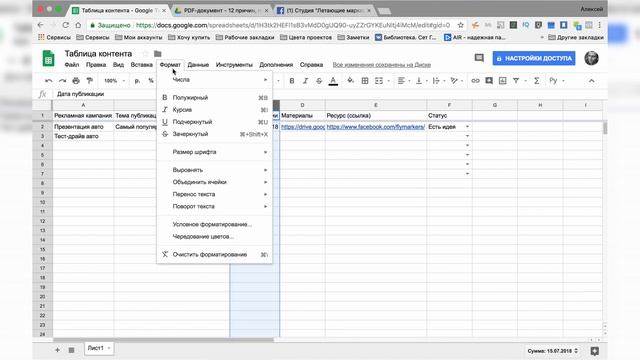Select the Paint format roller icon
Screen dimensions: 640x360
89,81
